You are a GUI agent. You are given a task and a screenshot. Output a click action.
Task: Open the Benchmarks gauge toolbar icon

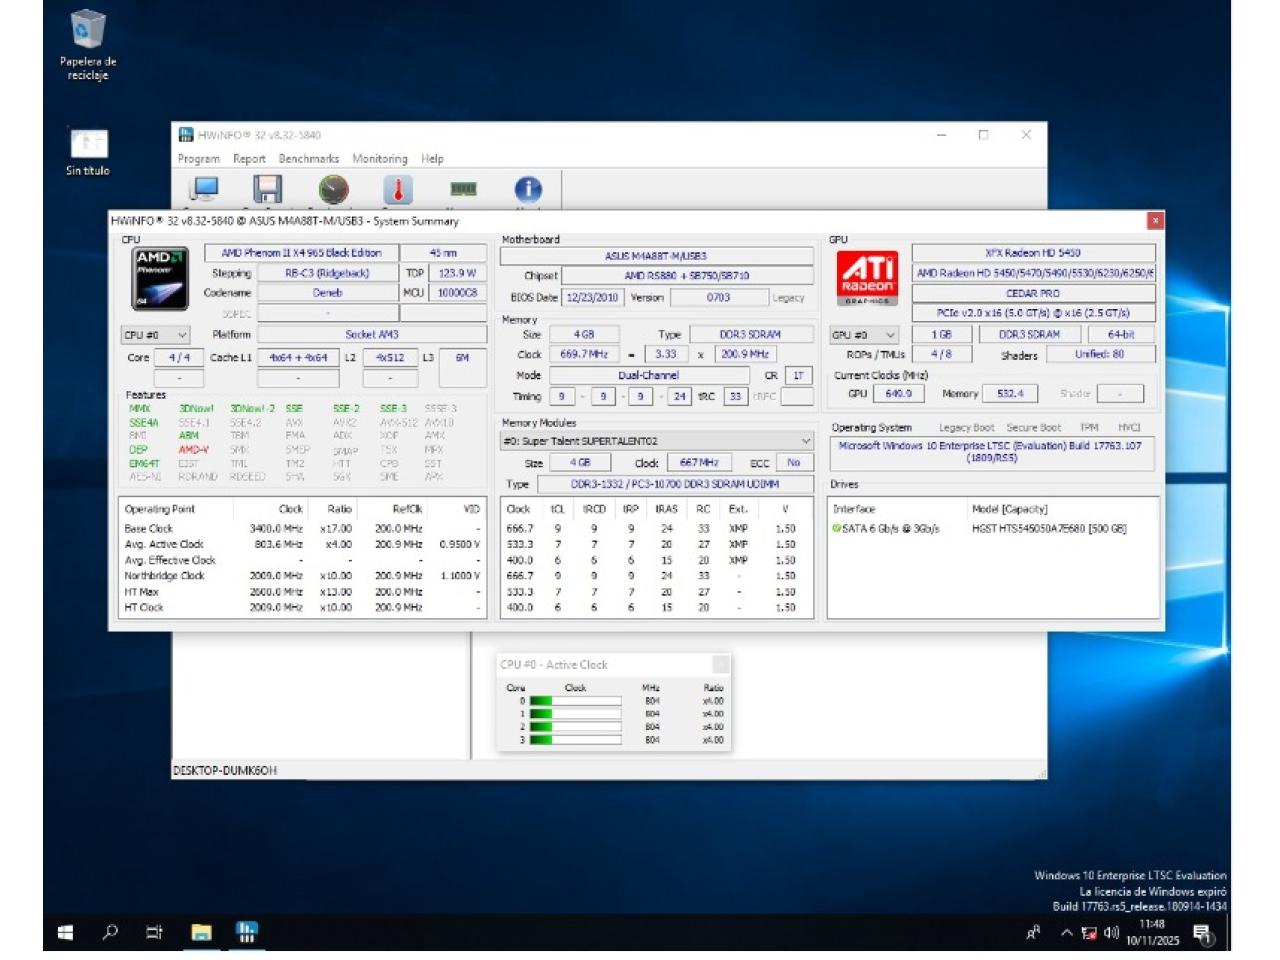click(x=333, y=189)
